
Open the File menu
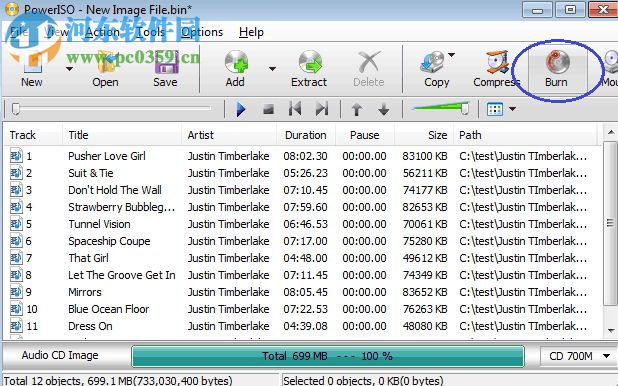(19, 32)
